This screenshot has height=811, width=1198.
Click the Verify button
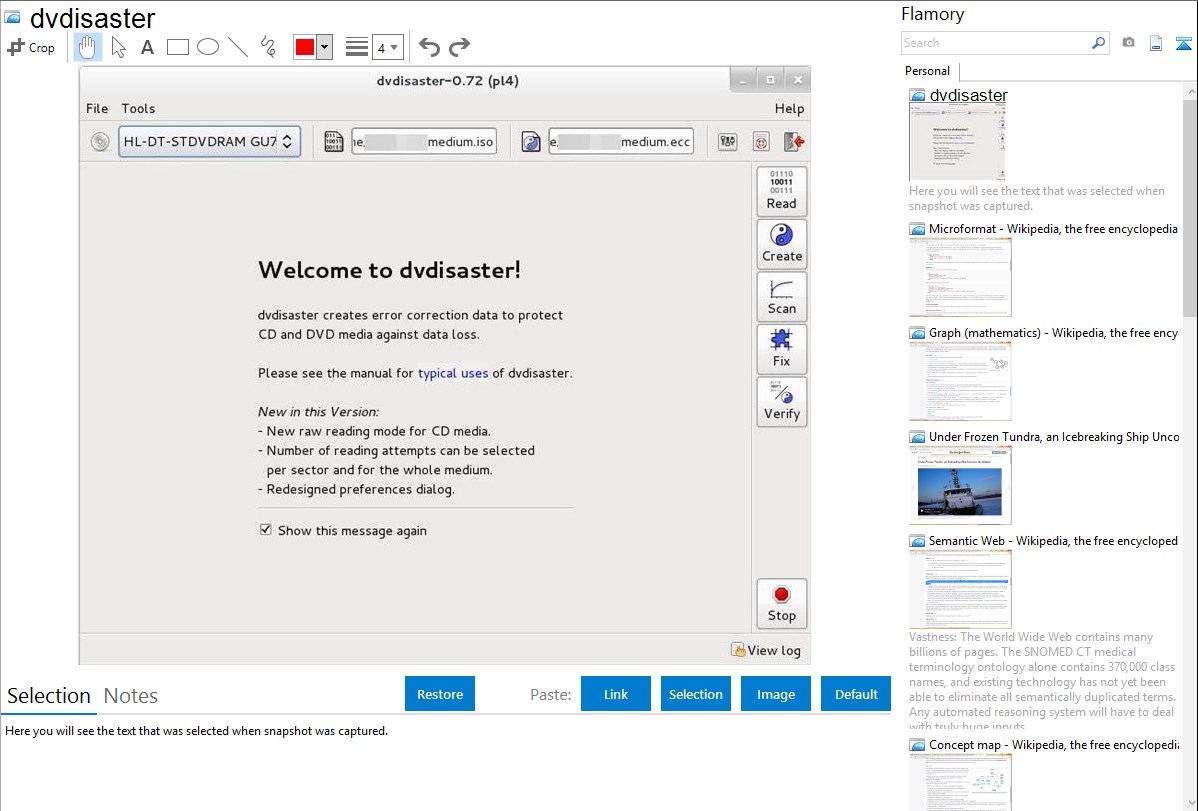(782, 401)
